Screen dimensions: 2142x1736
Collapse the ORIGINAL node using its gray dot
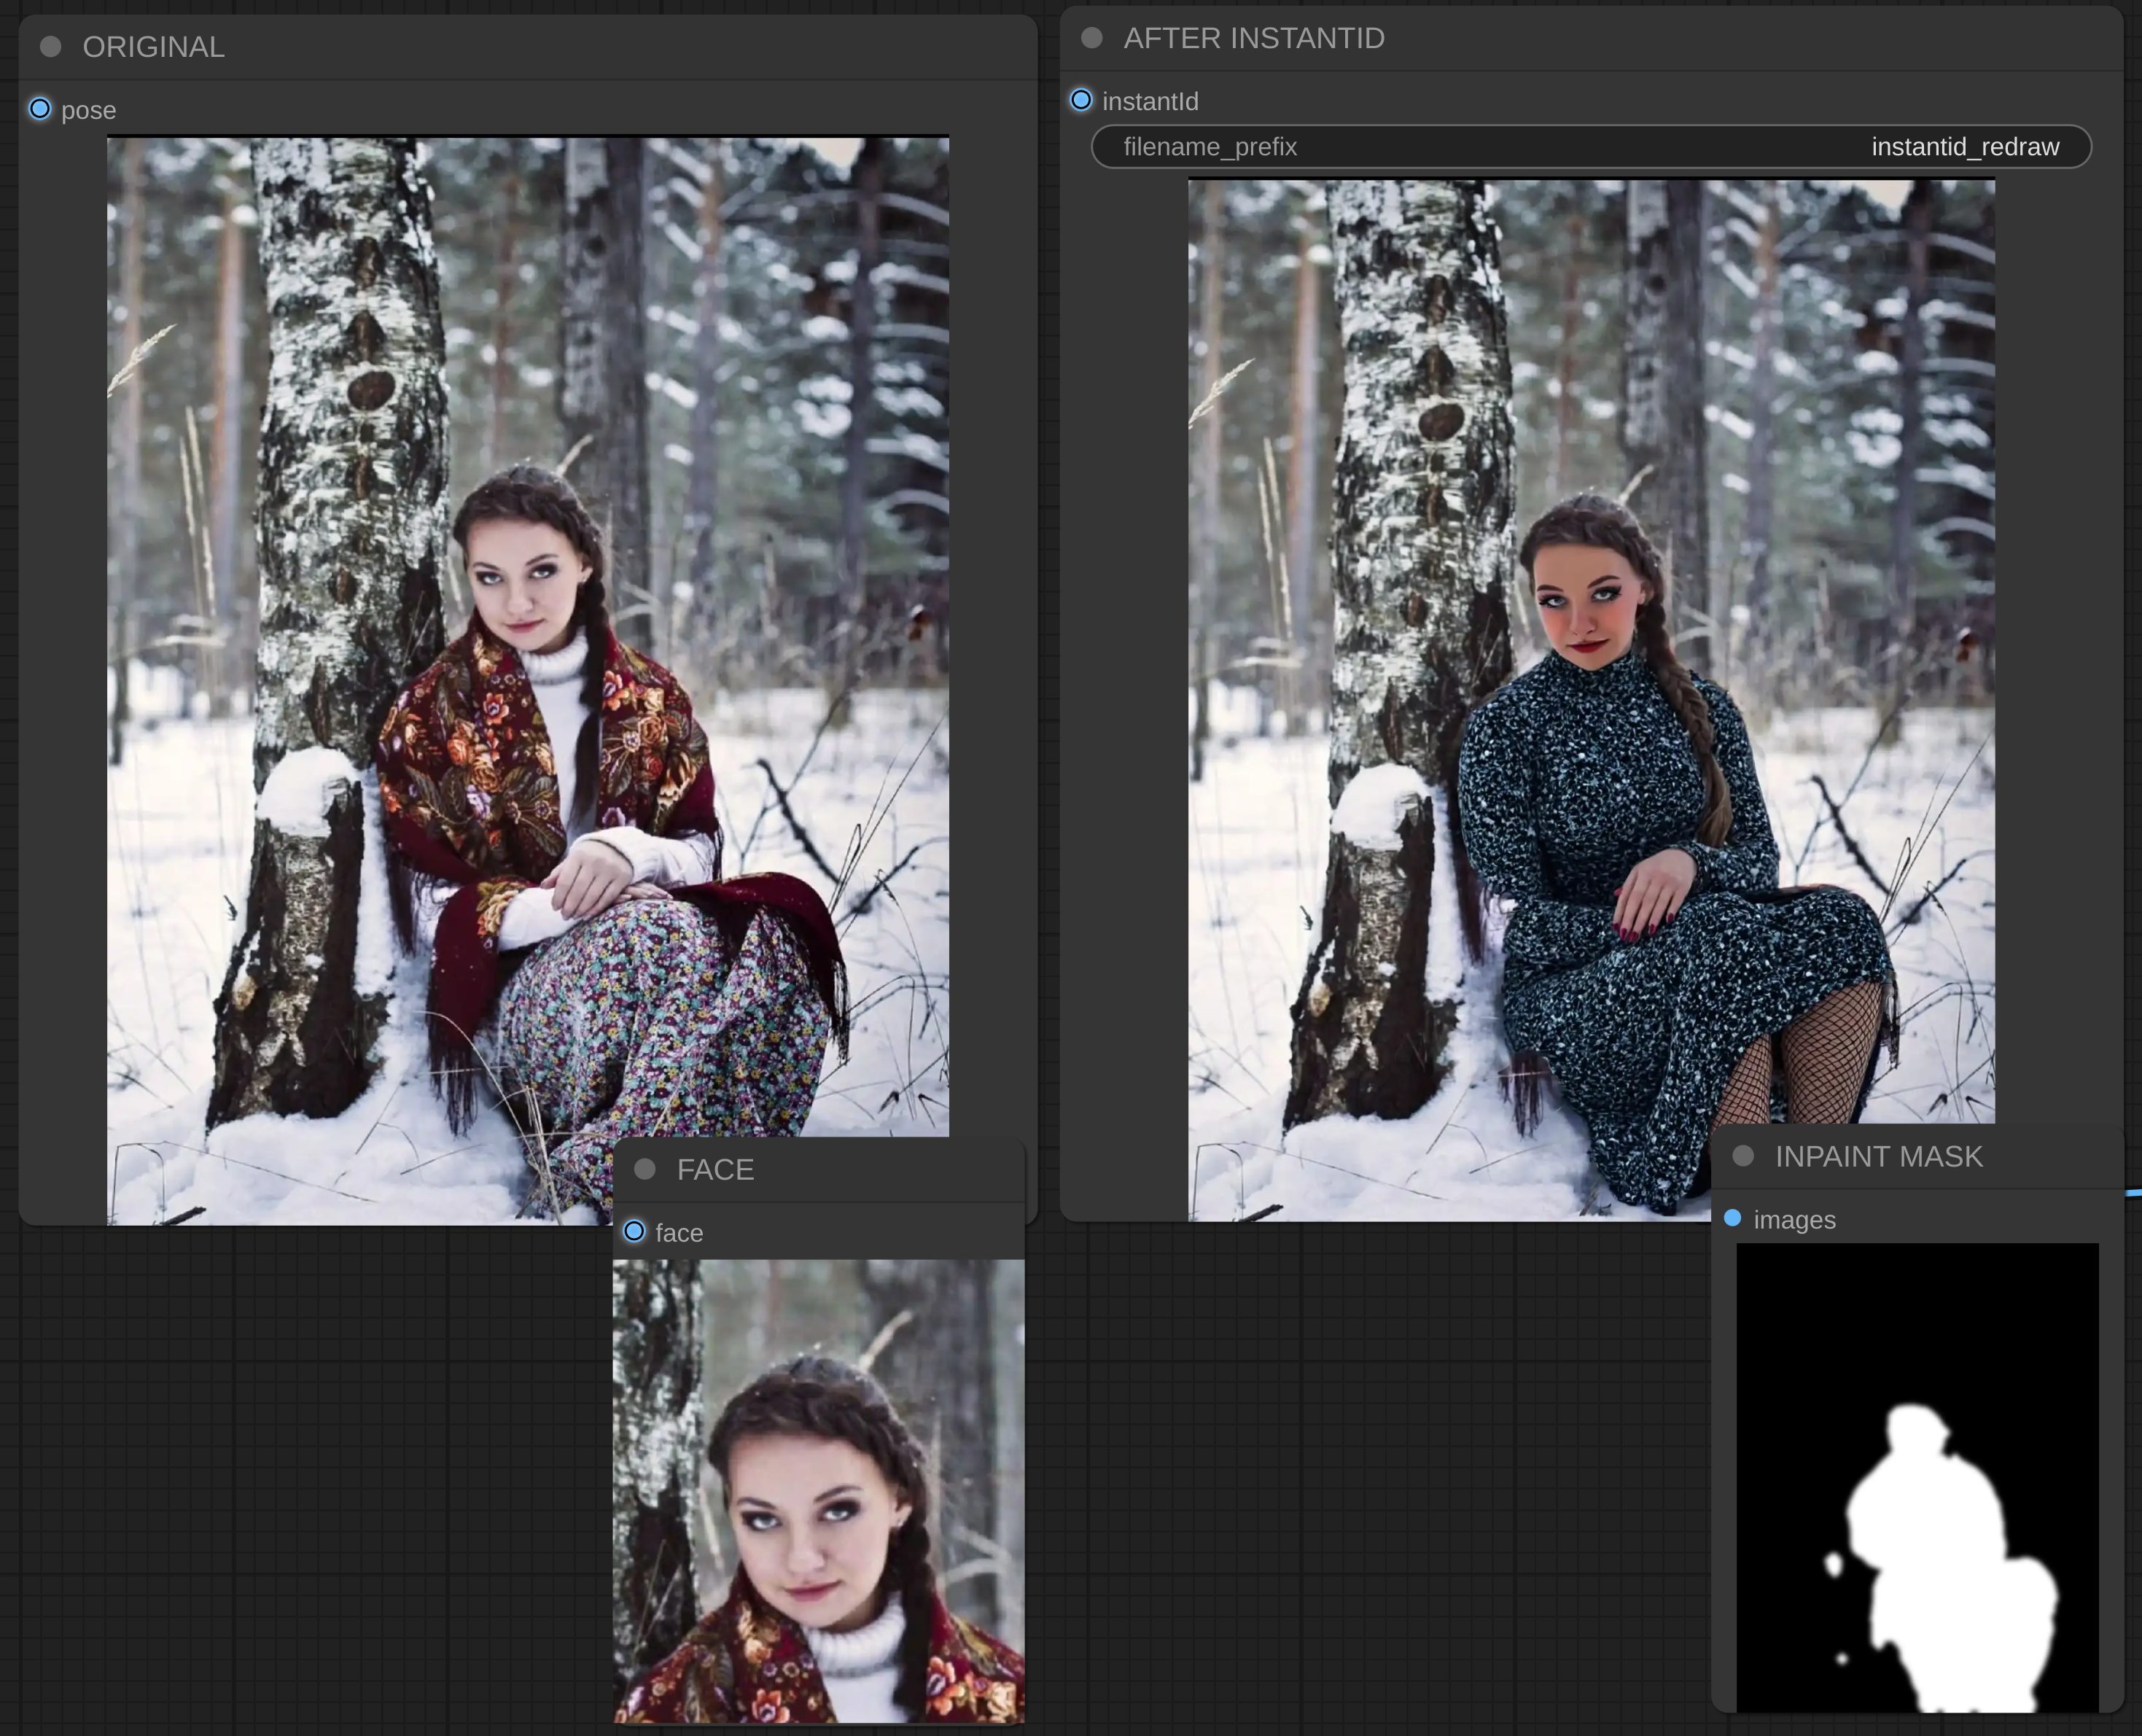[x=51, y=47]
